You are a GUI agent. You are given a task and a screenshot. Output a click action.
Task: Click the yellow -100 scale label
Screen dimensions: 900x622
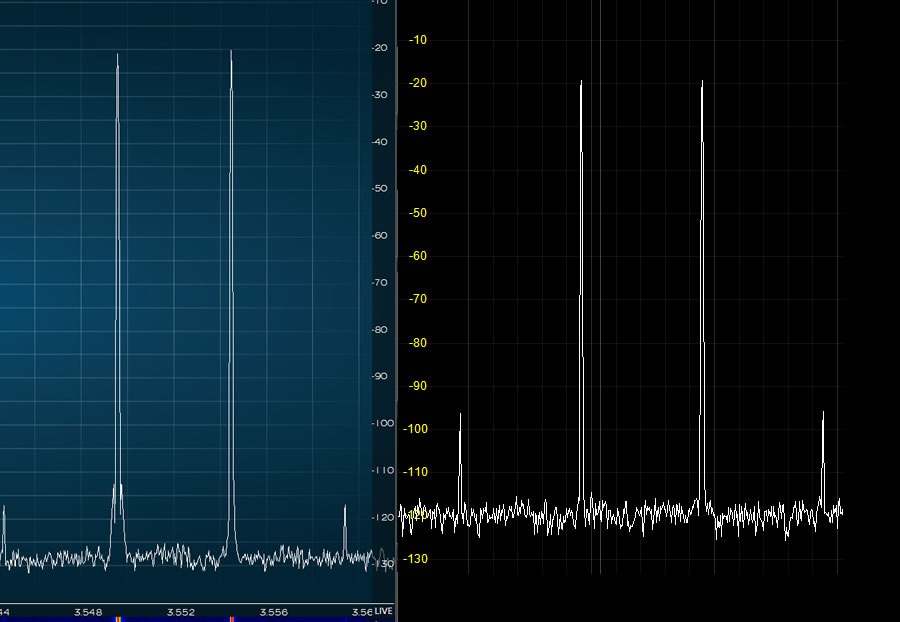click(416, 429)
